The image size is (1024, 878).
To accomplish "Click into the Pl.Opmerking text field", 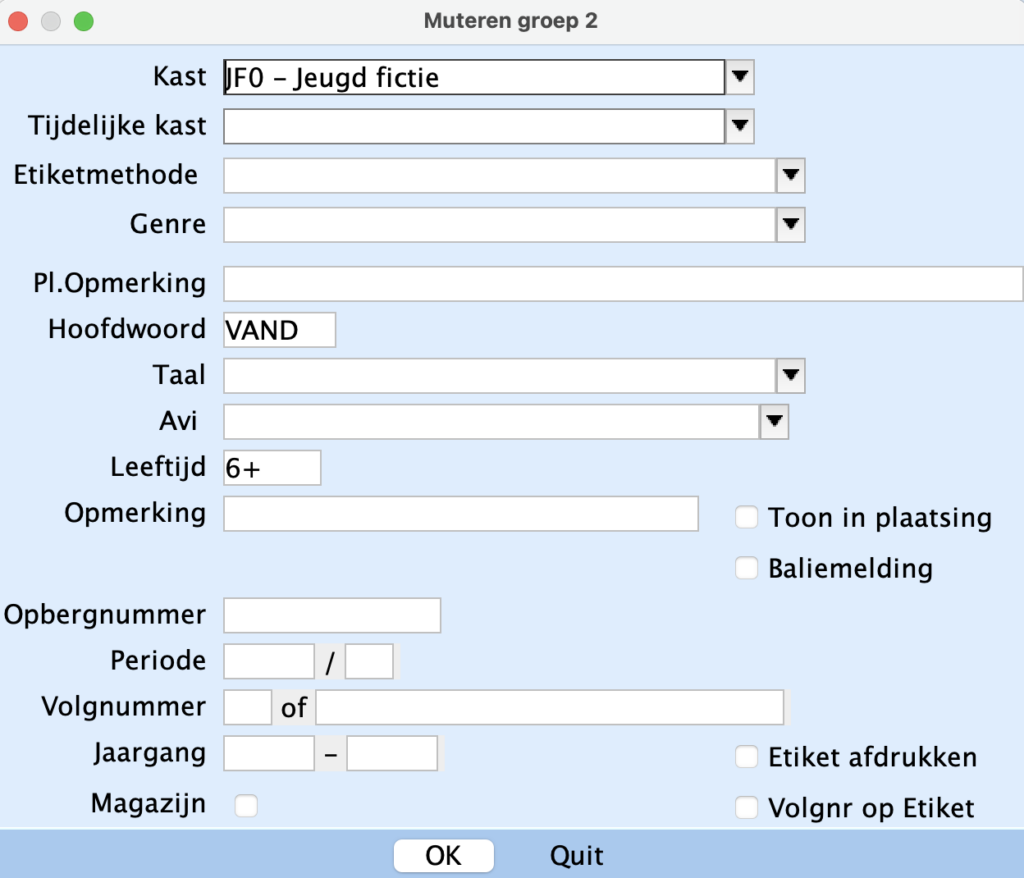I will 622,283.
